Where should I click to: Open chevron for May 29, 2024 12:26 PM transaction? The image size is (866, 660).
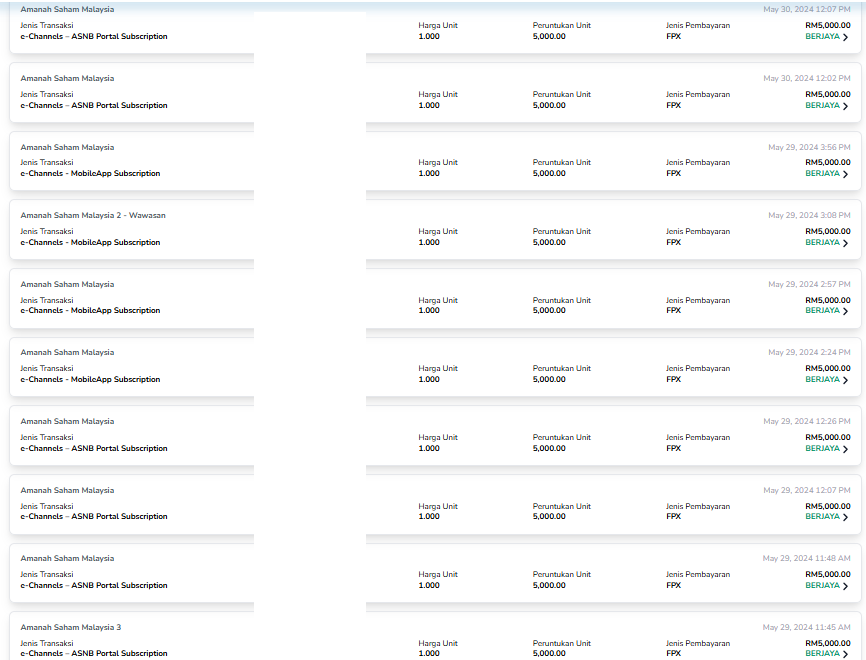pyautogui.click(x=845, y=449)
